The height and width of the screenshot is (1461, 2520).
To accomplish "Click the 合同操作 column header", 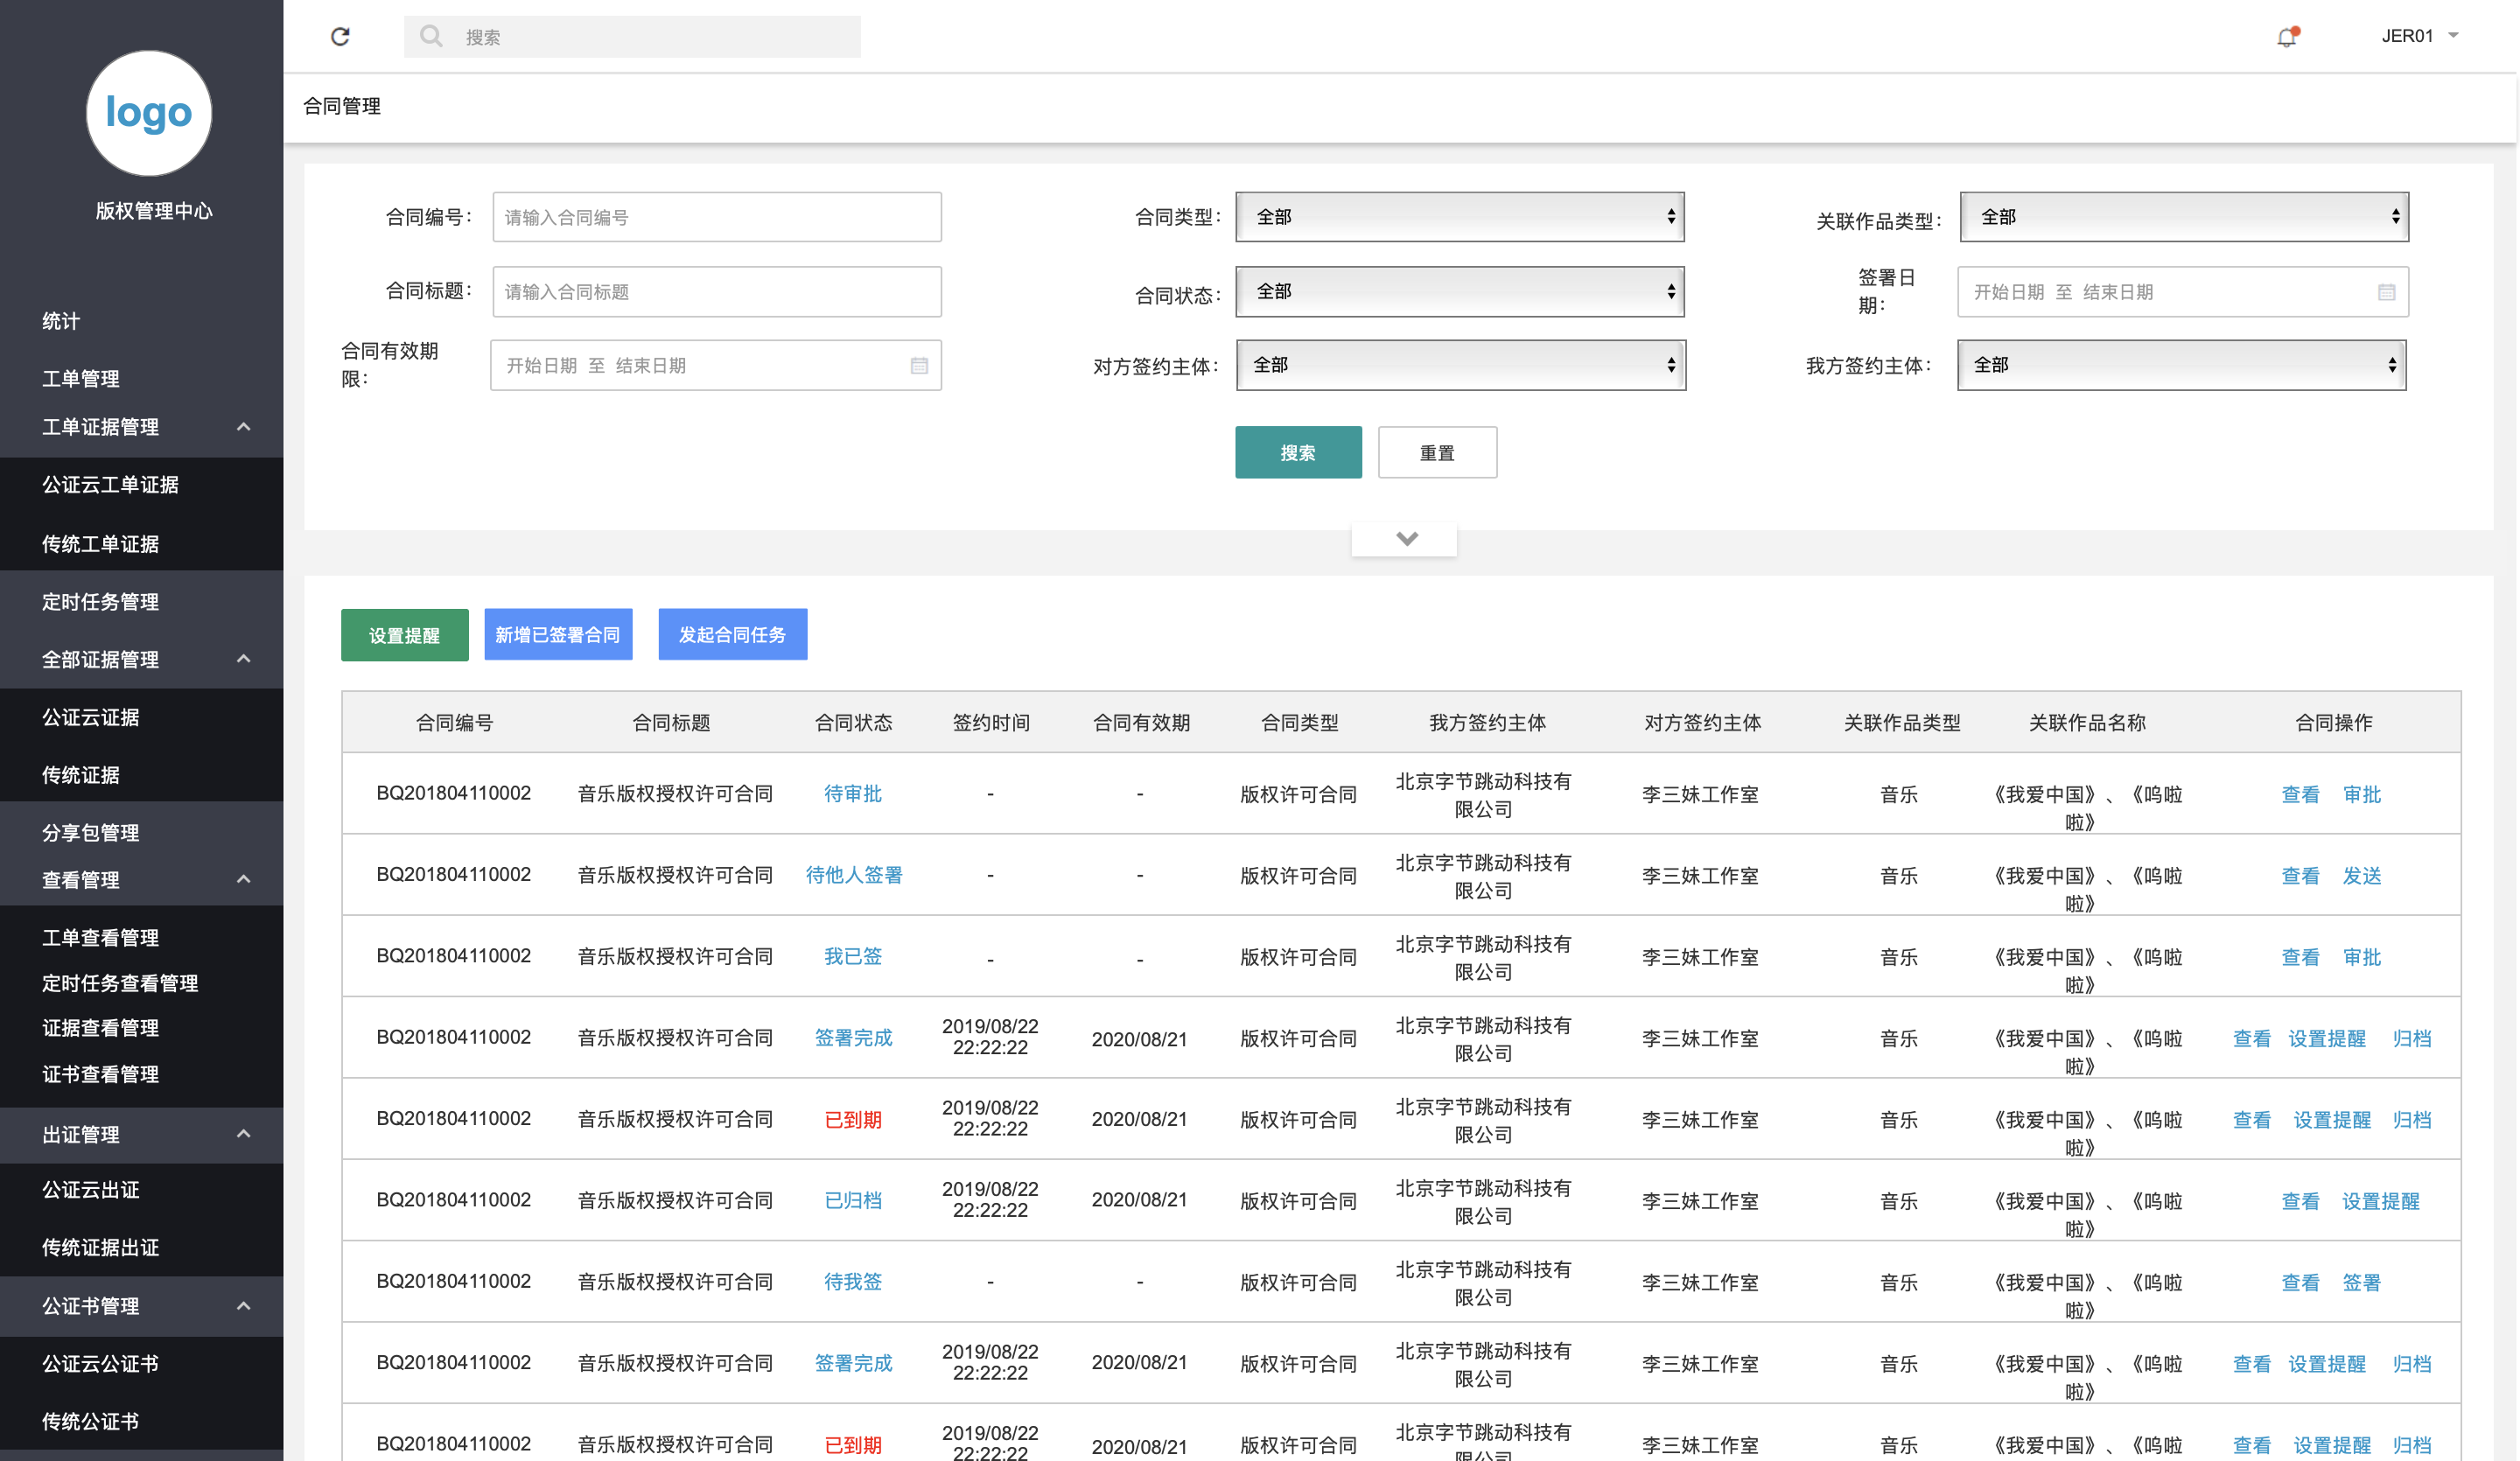I will [x=2332, y=722].
